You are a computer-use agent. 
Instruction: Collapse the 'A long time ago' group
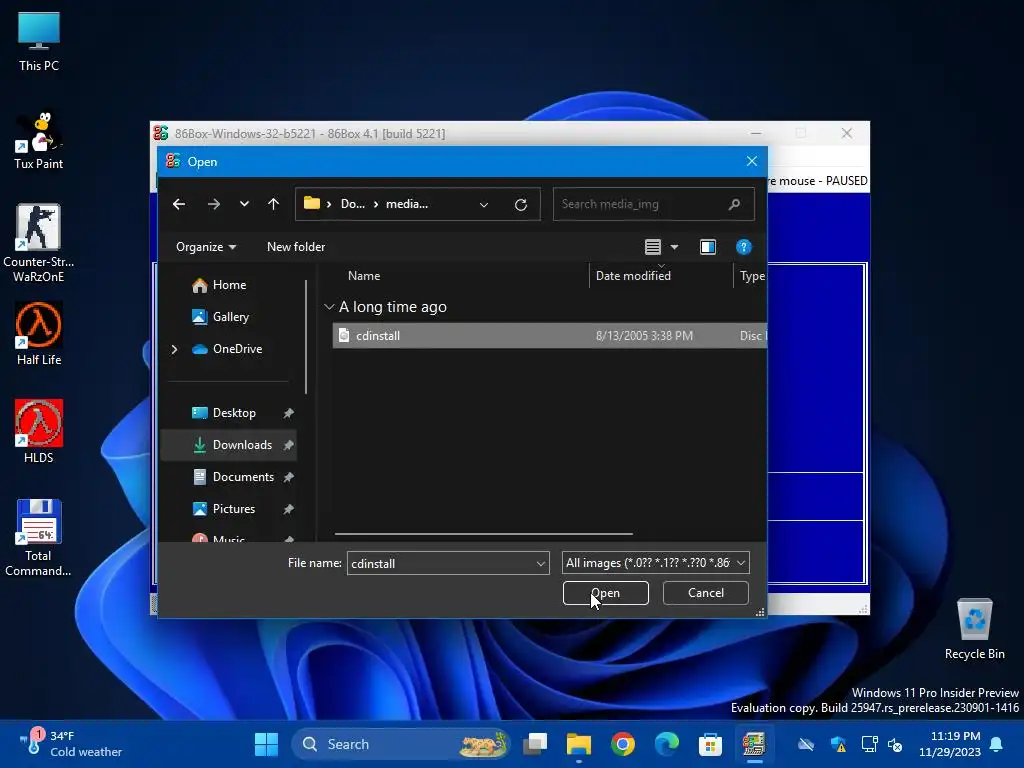tap(329, 307)
